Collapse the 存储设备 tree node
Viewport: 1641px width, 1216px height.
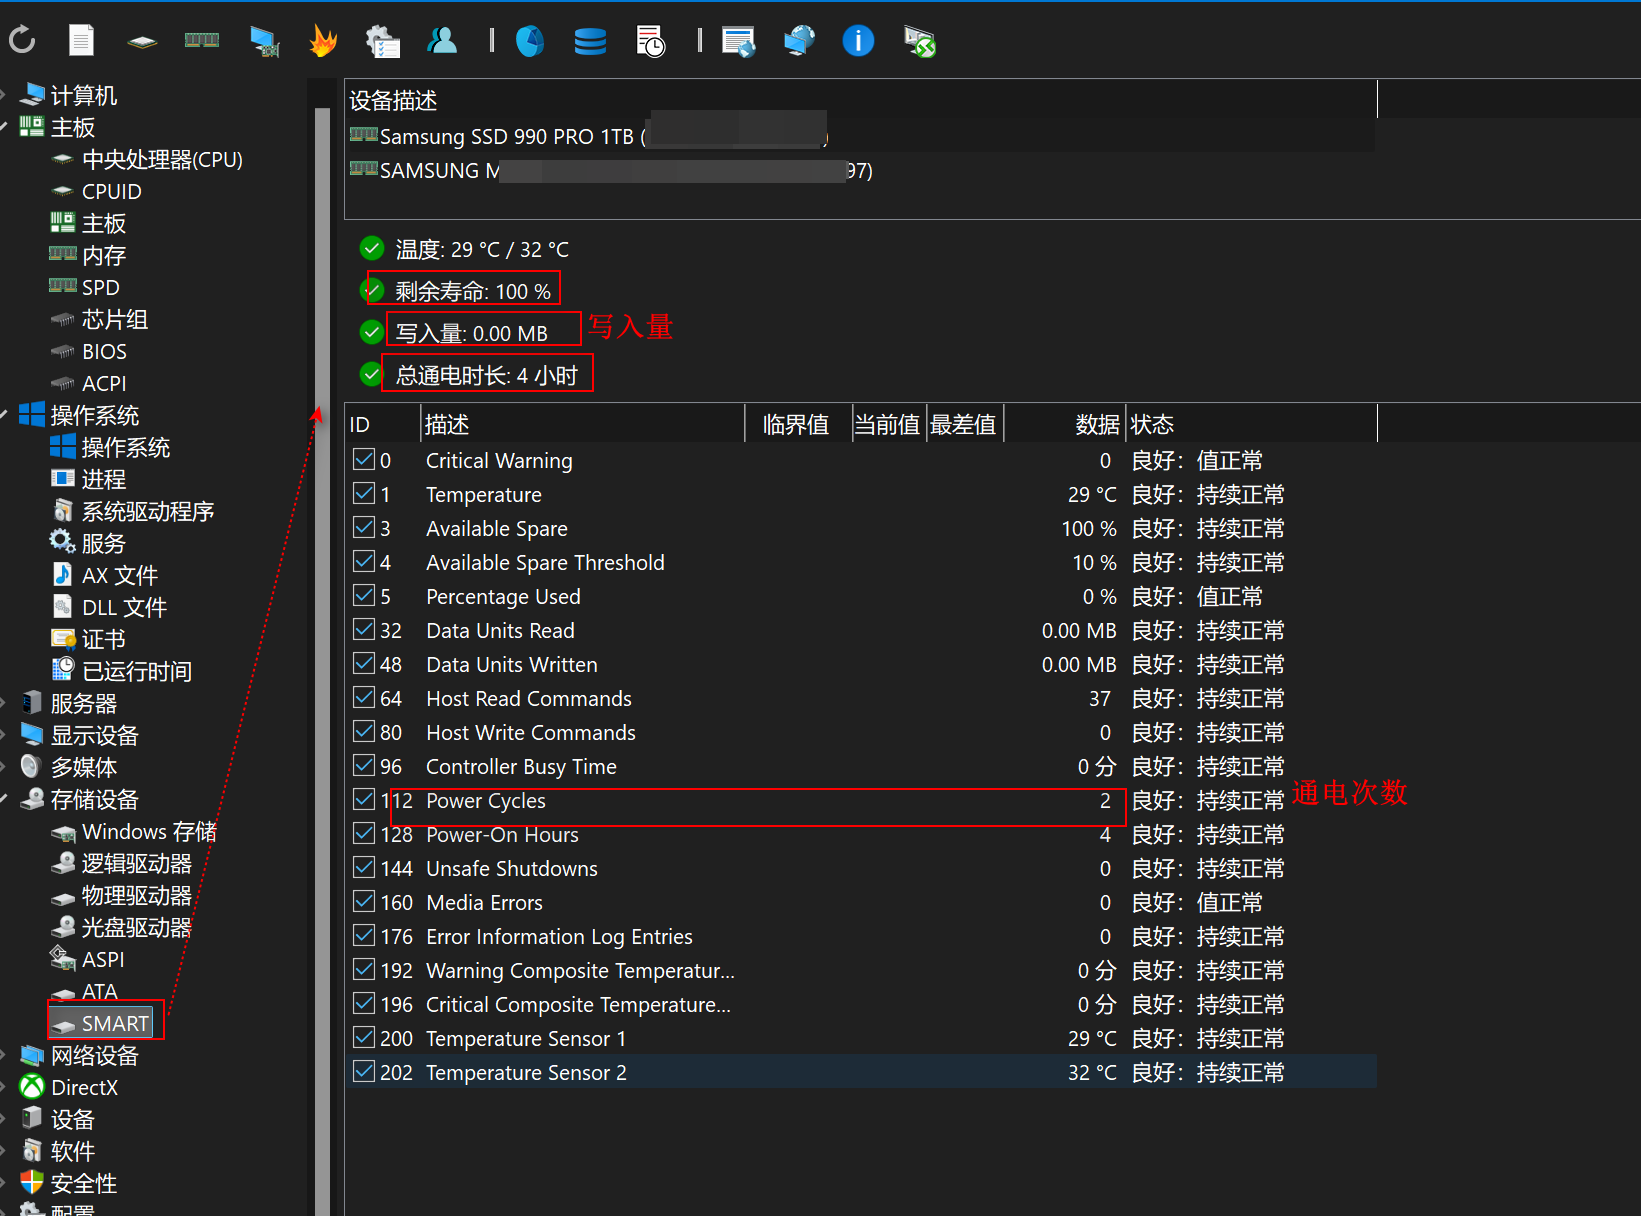coord(4,799)
